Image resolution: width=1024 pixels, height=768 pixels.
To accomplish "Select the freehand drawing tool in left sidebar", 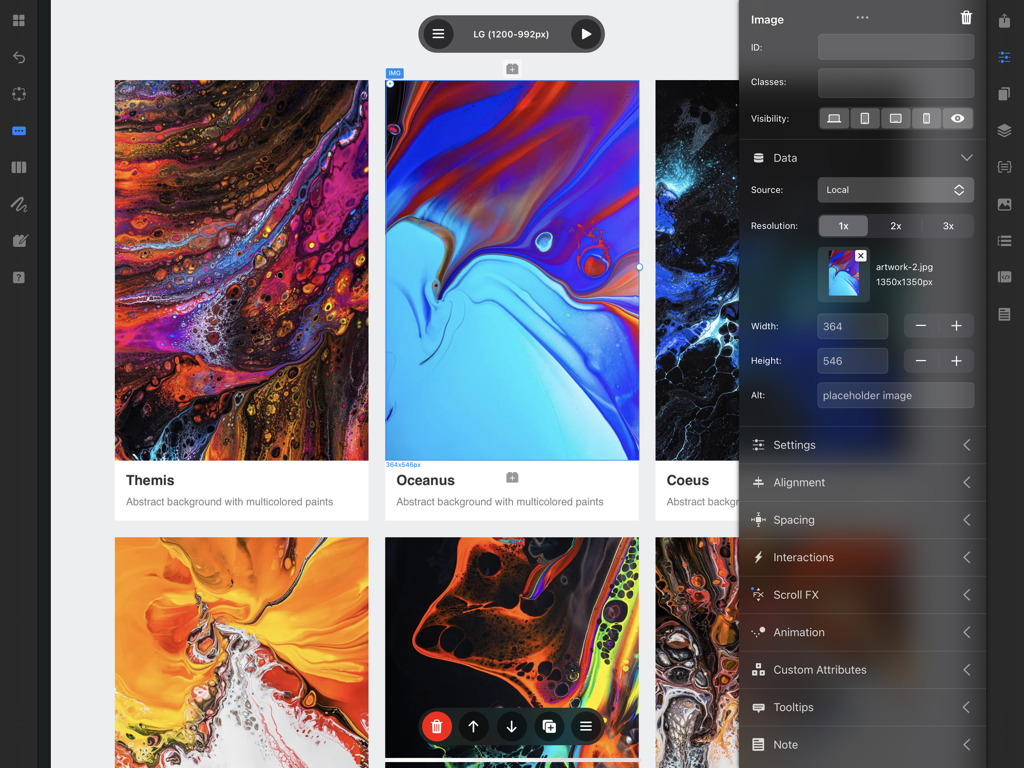I will click(18, 204).
